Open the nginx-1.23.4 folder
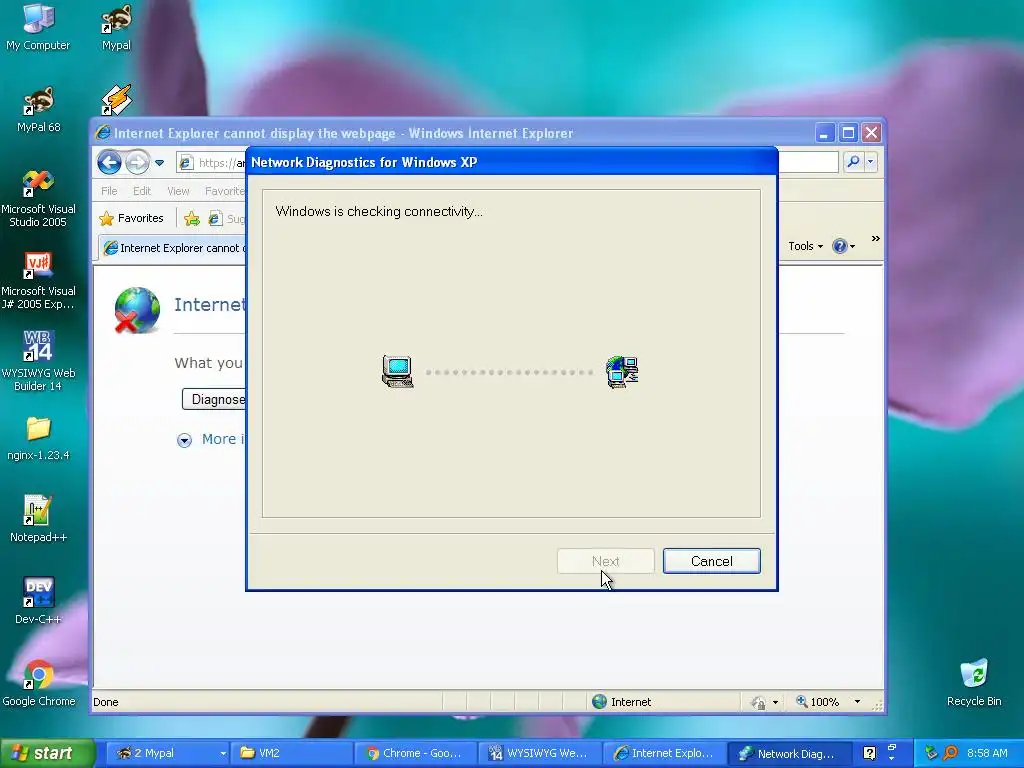This screenshot has width=1024, height=768. (38, 438)
